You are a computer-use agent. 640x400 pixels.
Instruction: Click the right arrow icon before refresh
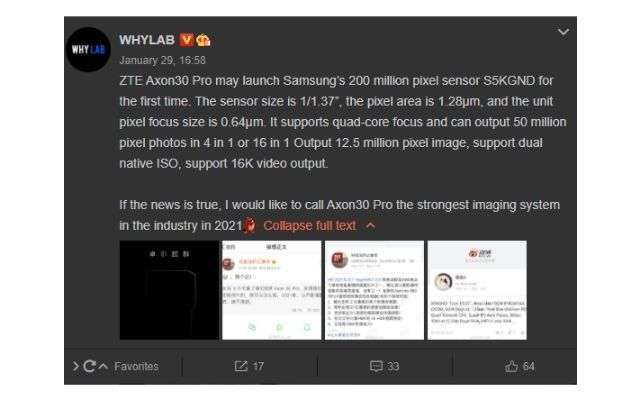point(76,366)
